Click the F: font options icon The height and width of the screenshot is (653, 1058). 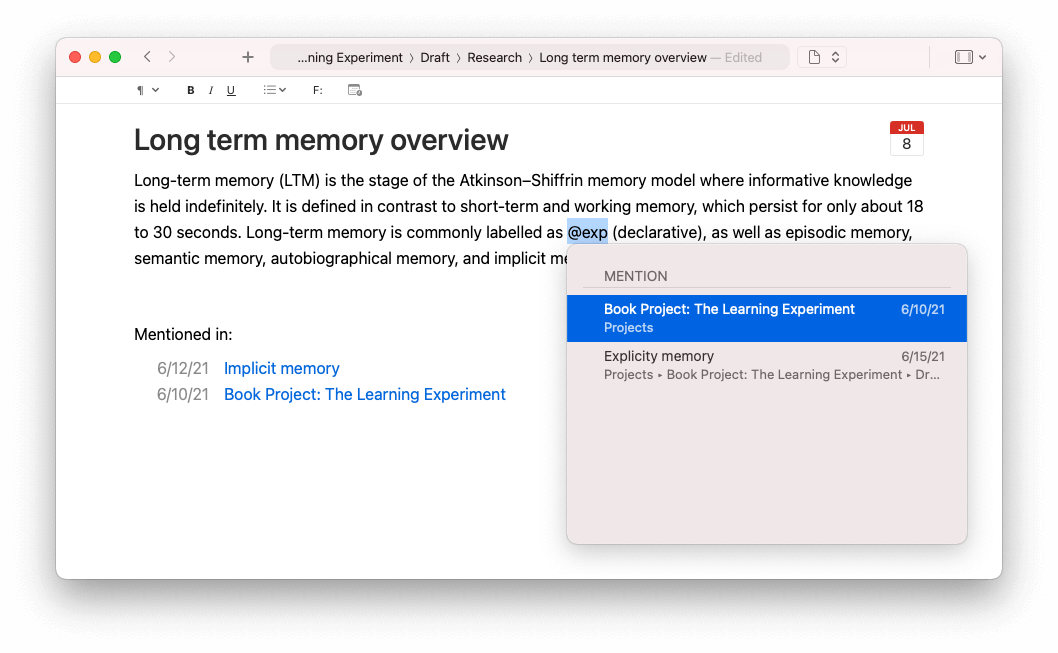[x=317, y=90]
